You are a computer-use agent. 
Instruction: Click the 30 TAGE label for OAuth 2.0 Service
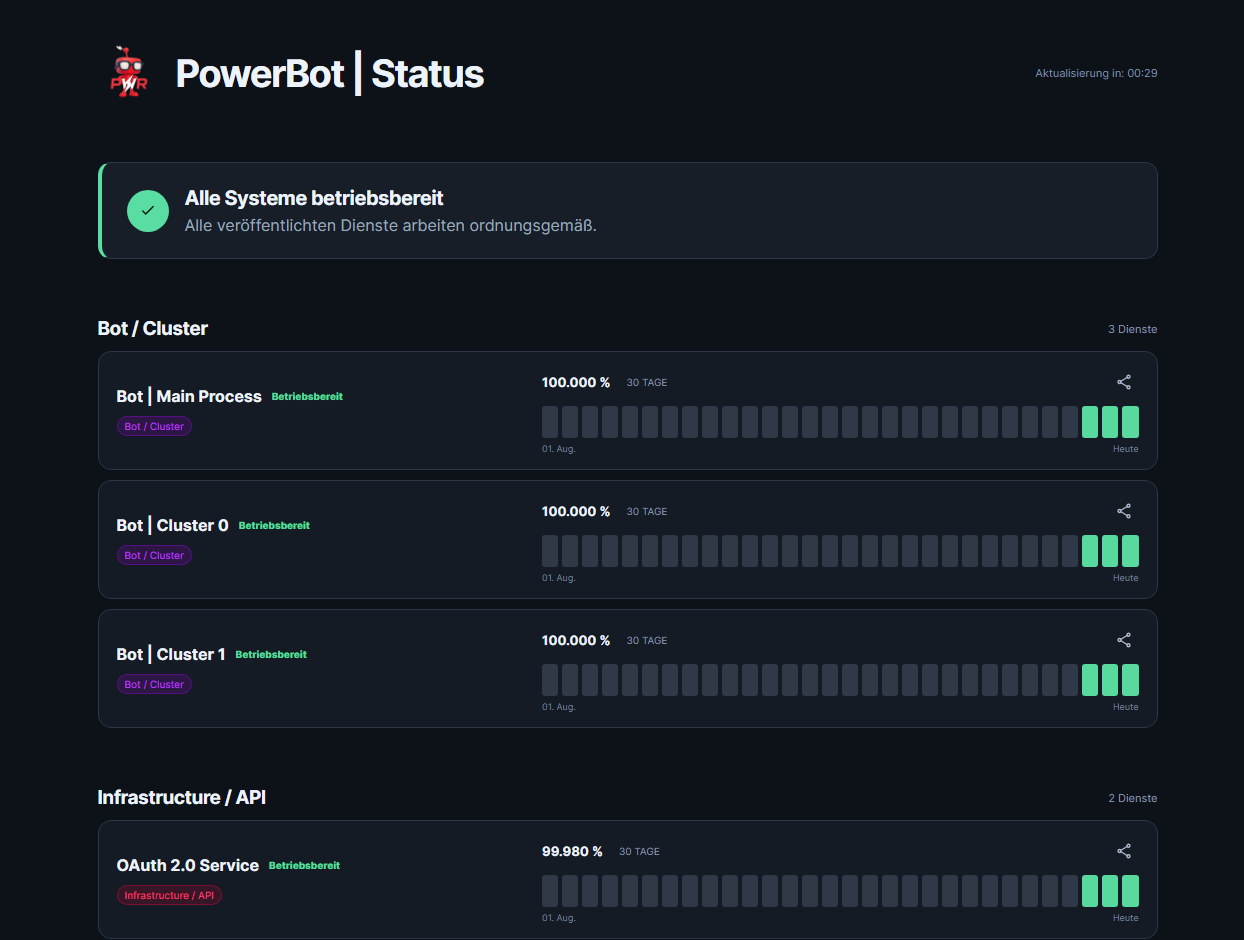click(x=639, y=852)
